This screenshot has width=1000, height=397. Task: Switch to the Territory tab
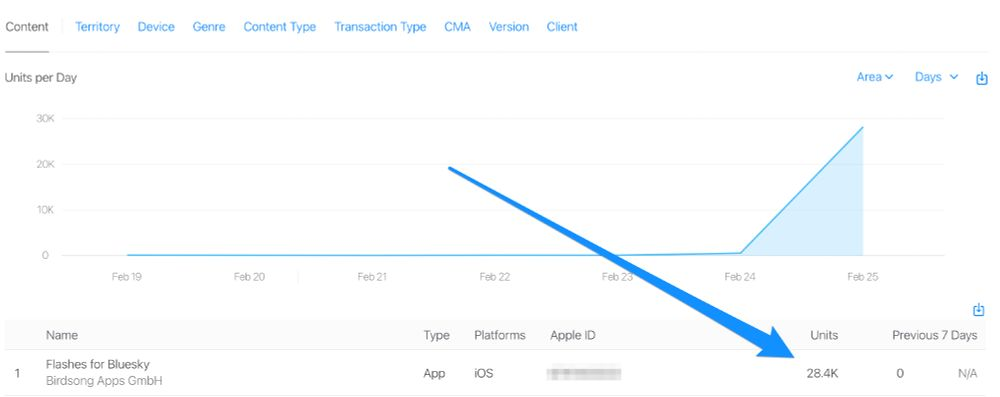click(x=97, y=27)
